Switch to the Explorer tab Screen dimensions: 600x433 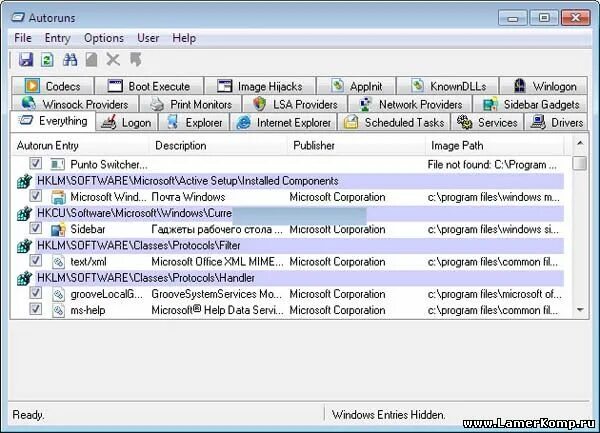tap(194, 122)
